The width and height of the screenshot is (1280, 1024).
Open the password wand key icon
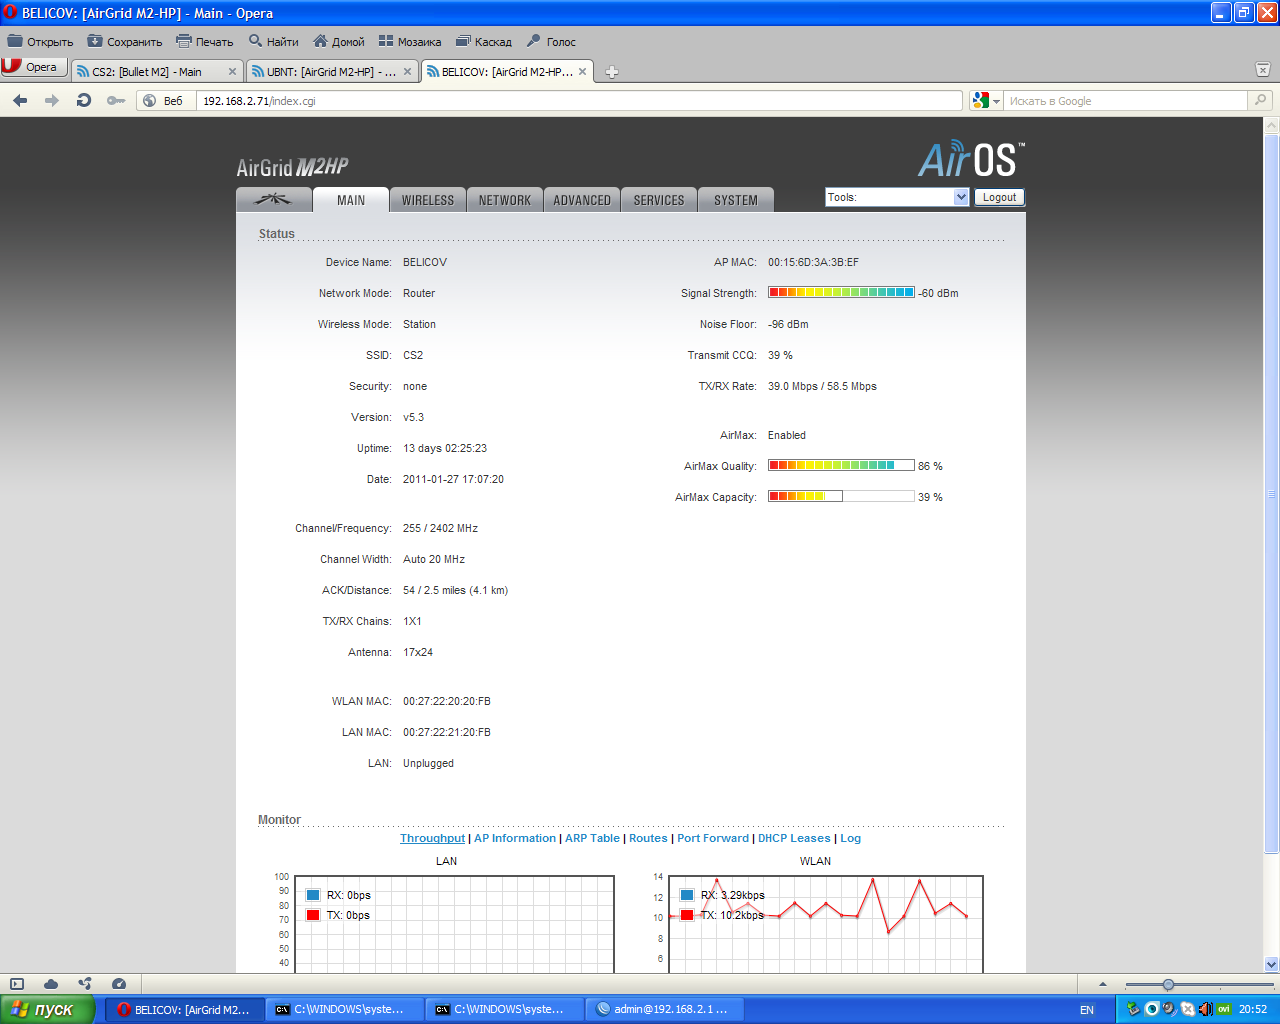point(116,100)
